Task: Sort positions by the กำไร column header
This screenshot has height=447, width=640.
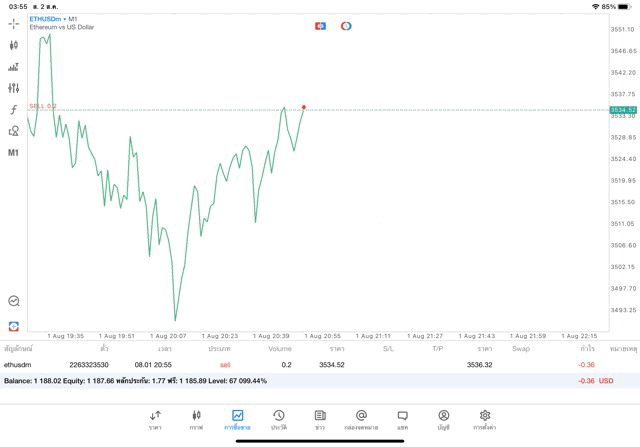Action: point(587,349)
